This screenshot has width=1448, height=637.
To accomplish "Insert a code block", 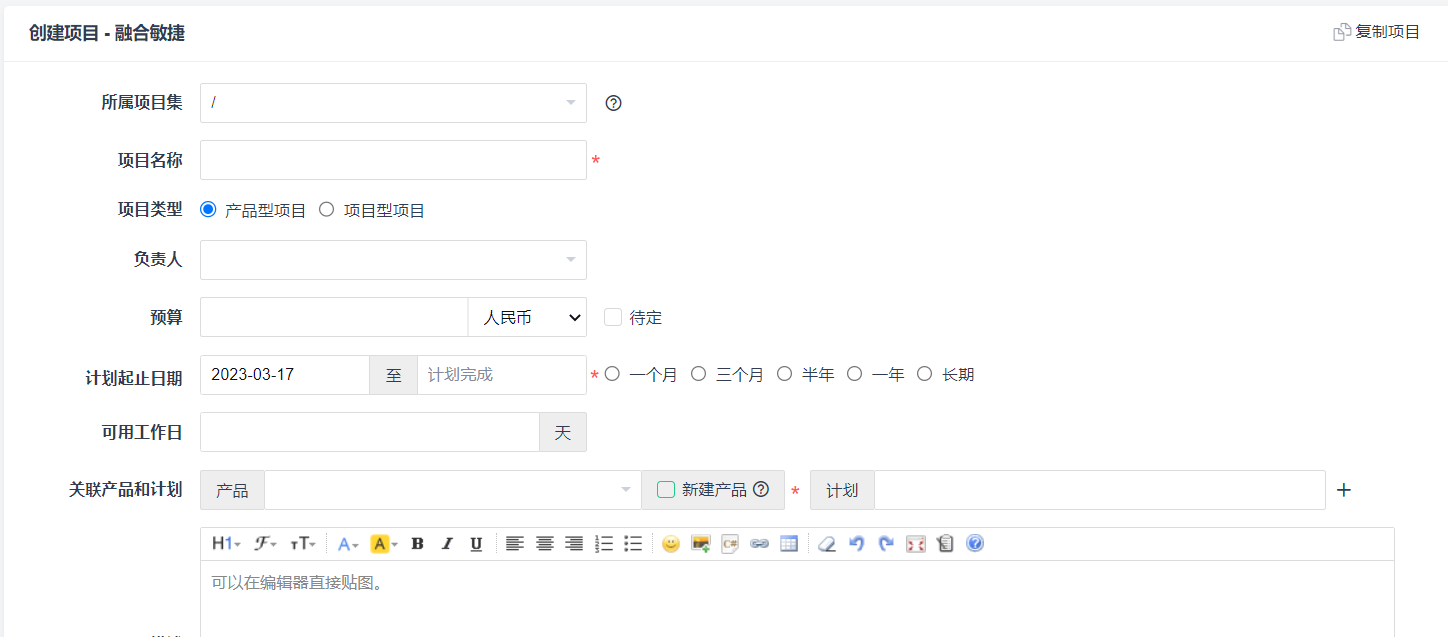I will pyautogui.click(x=730, y=544).
